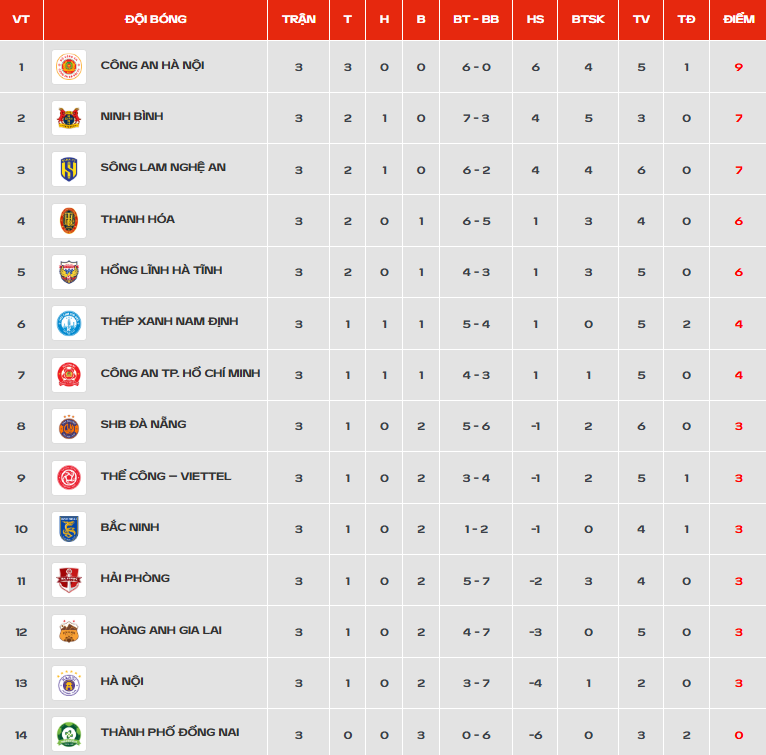Open the Sông Lam Nghệ An logo
This screenshot has height=755, width=766.
click(x=69, y=170)
